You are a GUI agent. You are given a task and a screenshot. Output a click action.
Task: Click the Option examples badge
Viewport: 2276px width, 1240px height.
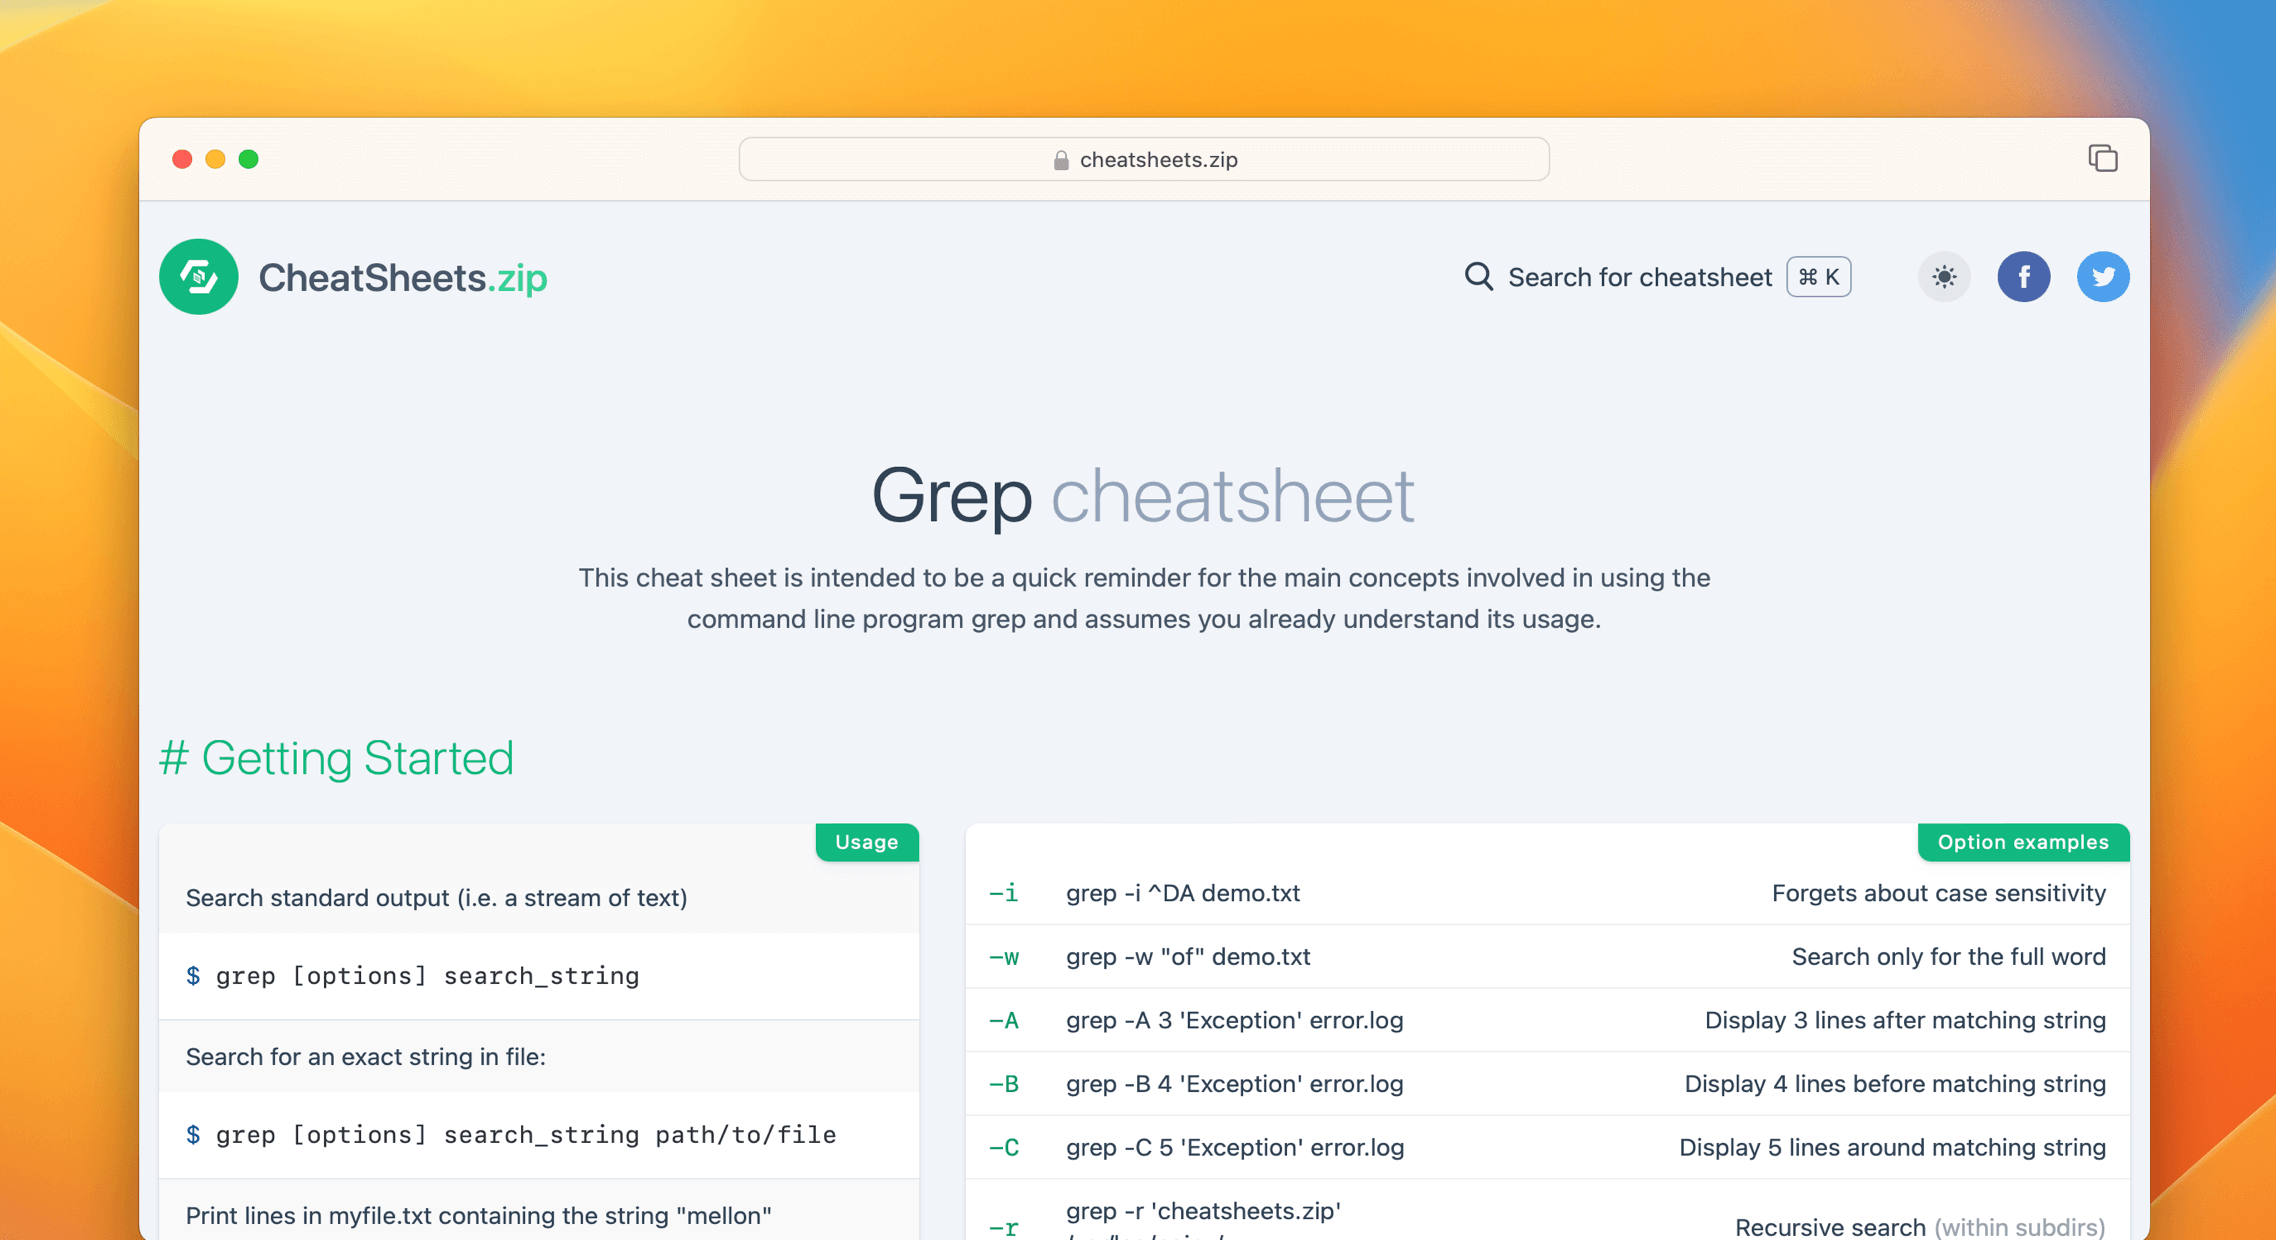(2022, 842)
